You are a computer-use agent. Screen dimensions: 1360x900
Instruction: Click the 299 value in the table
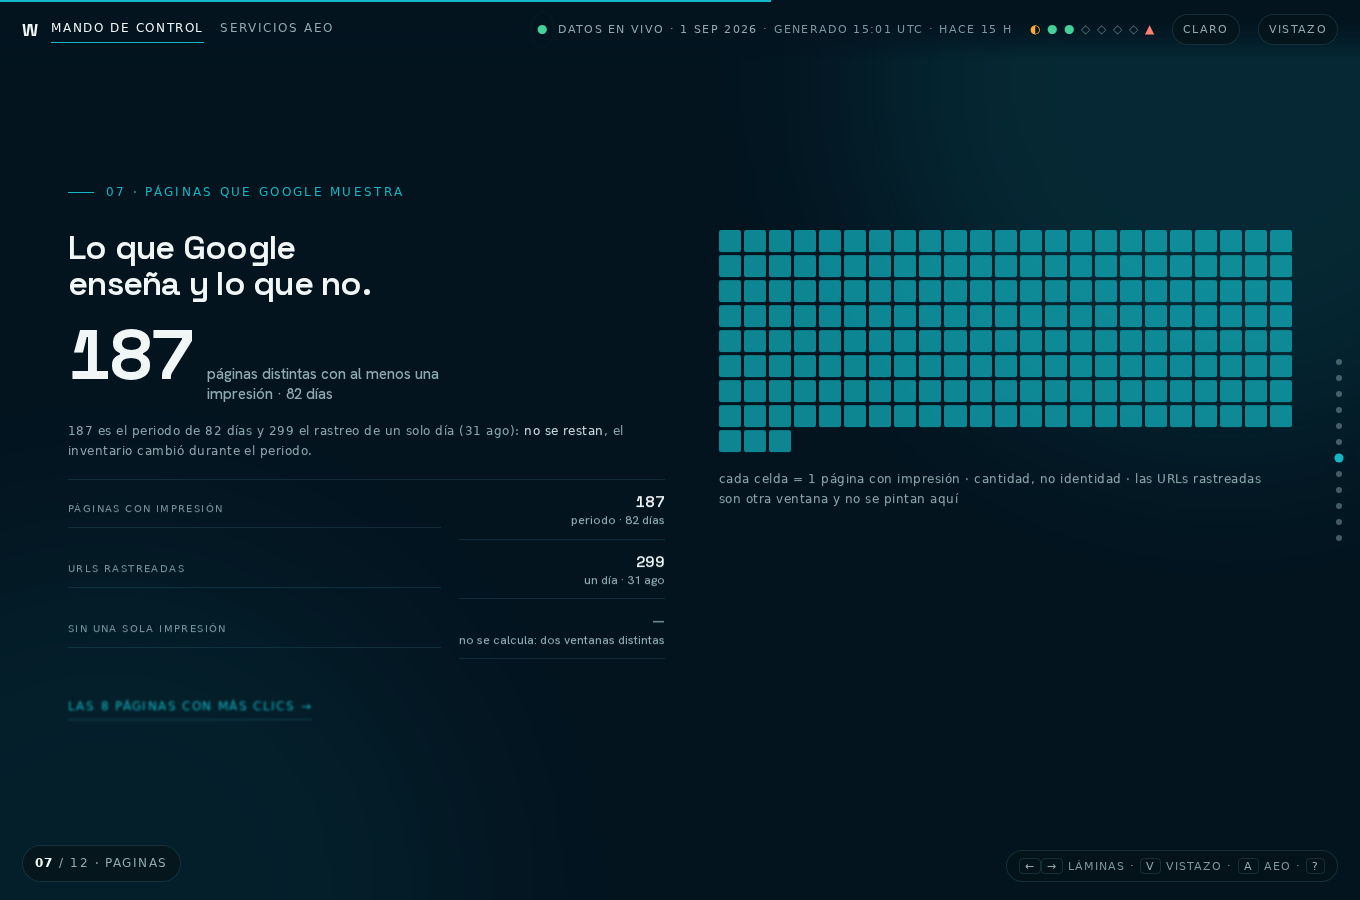click(650, 562)
